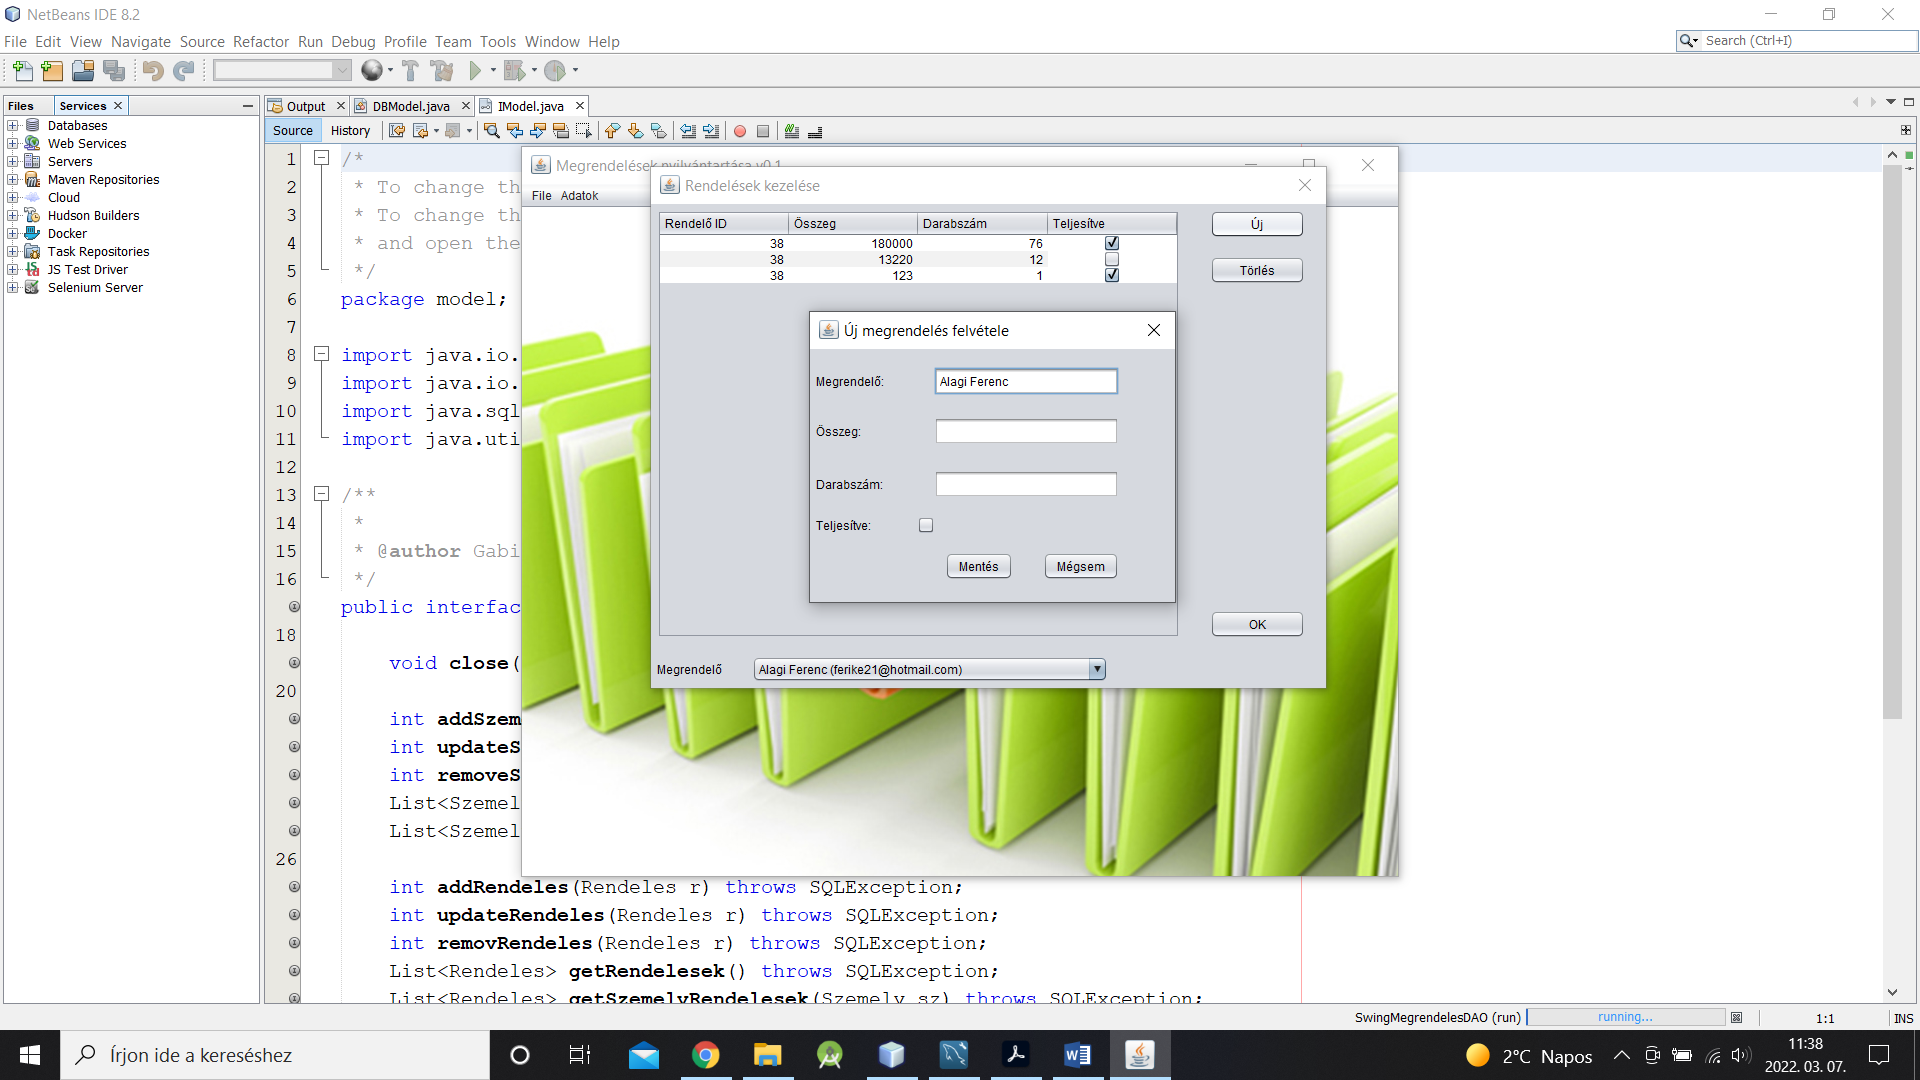Click the Összeg input field
This screenshot has width=1920, height=1080.
[x=1026, y=431]
